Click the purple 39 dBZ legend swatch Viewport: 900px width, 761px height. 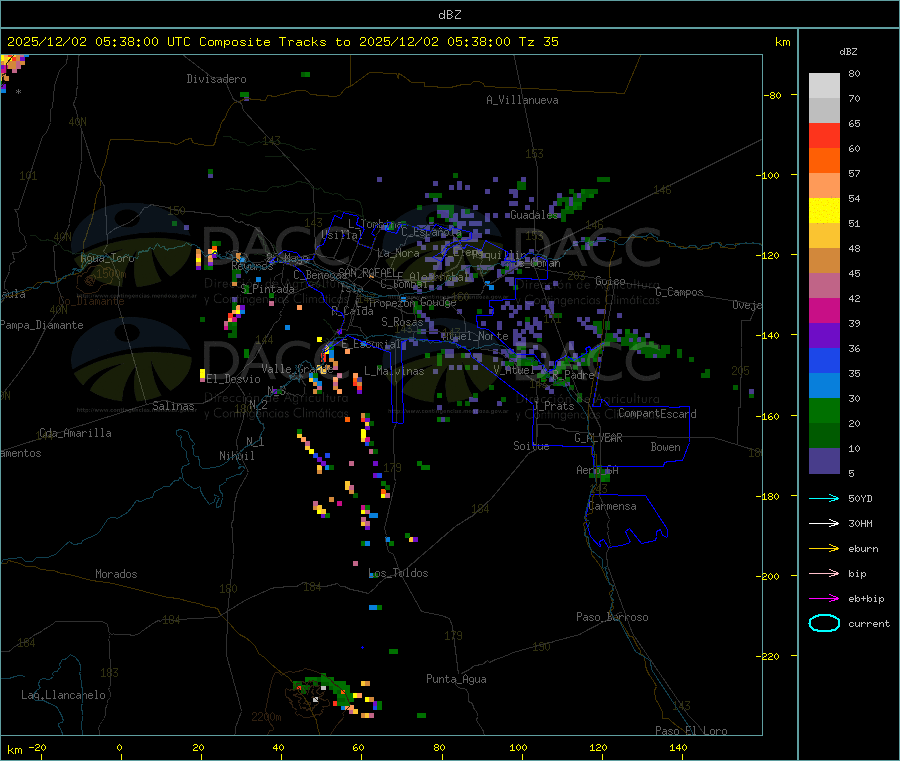point(824,336)
